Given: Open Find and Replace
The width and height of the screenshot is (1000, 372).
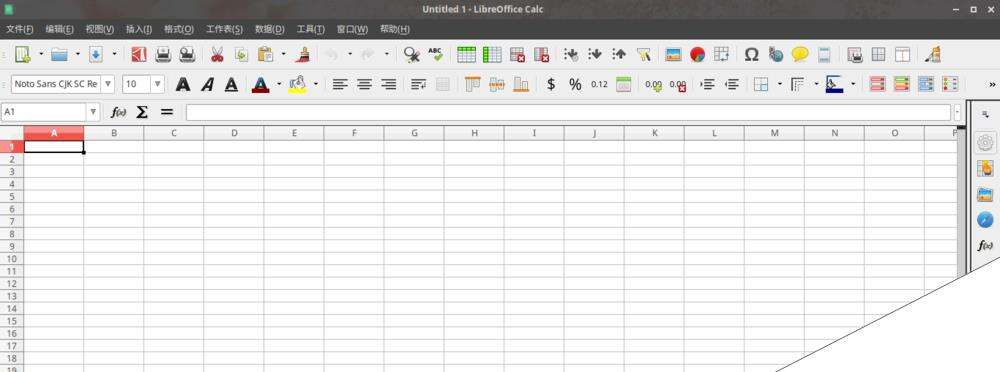Looking at the screenshot, I should pyautogui.click(x=411, y=55).
